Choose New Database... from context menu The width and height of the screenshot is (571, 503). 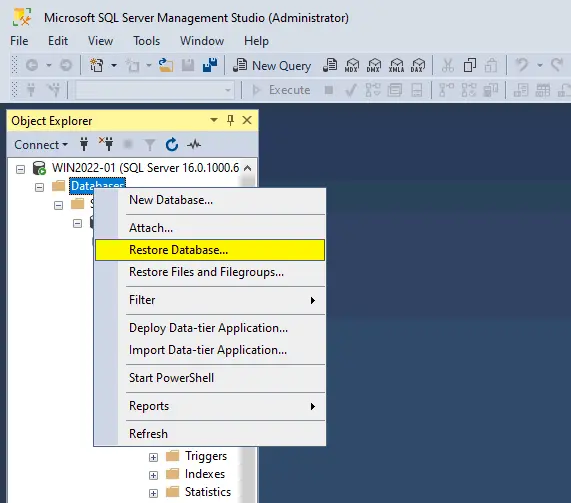point(210,200)
